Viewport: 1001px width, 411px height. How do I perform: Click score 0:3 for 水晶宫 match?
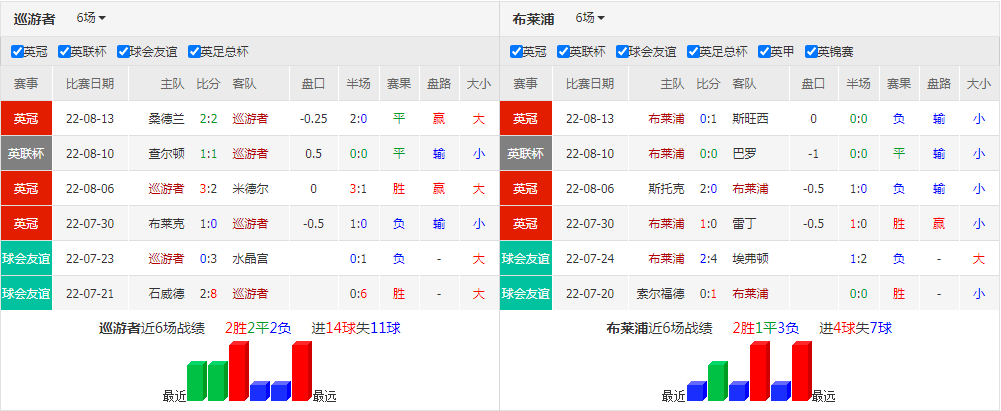click(209, 259)
